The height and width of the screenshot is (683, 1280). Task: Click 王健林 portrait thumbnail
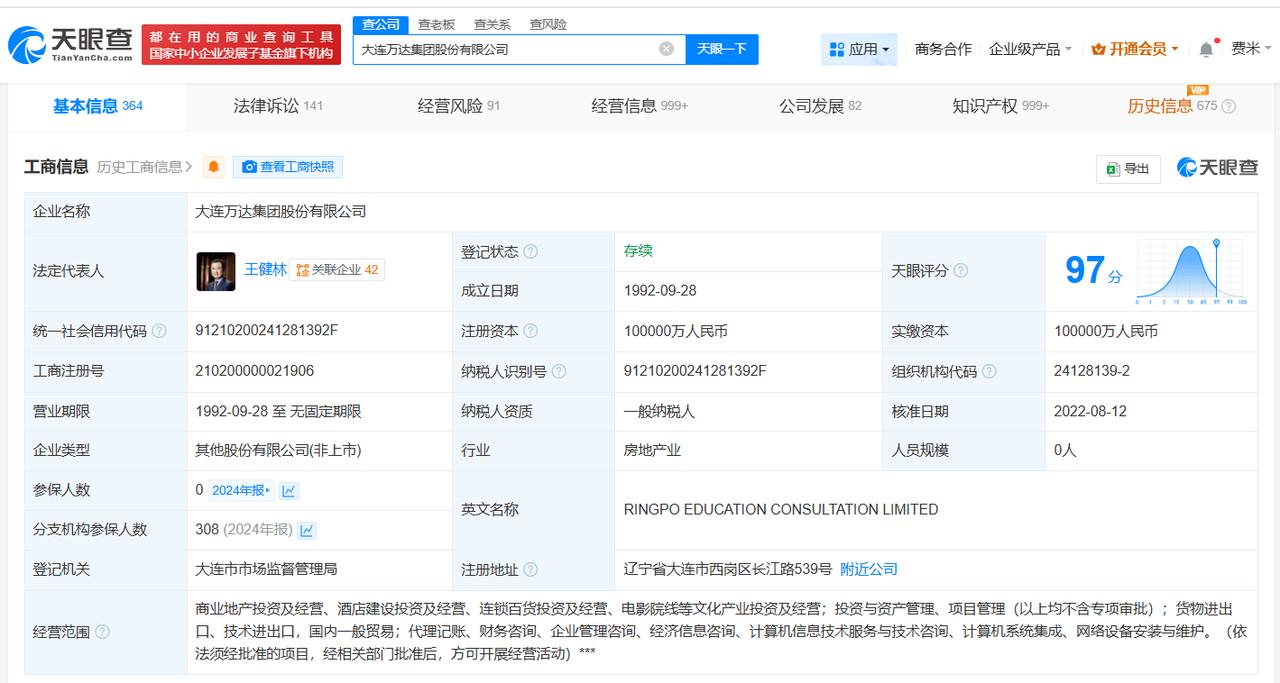point(216,271)
